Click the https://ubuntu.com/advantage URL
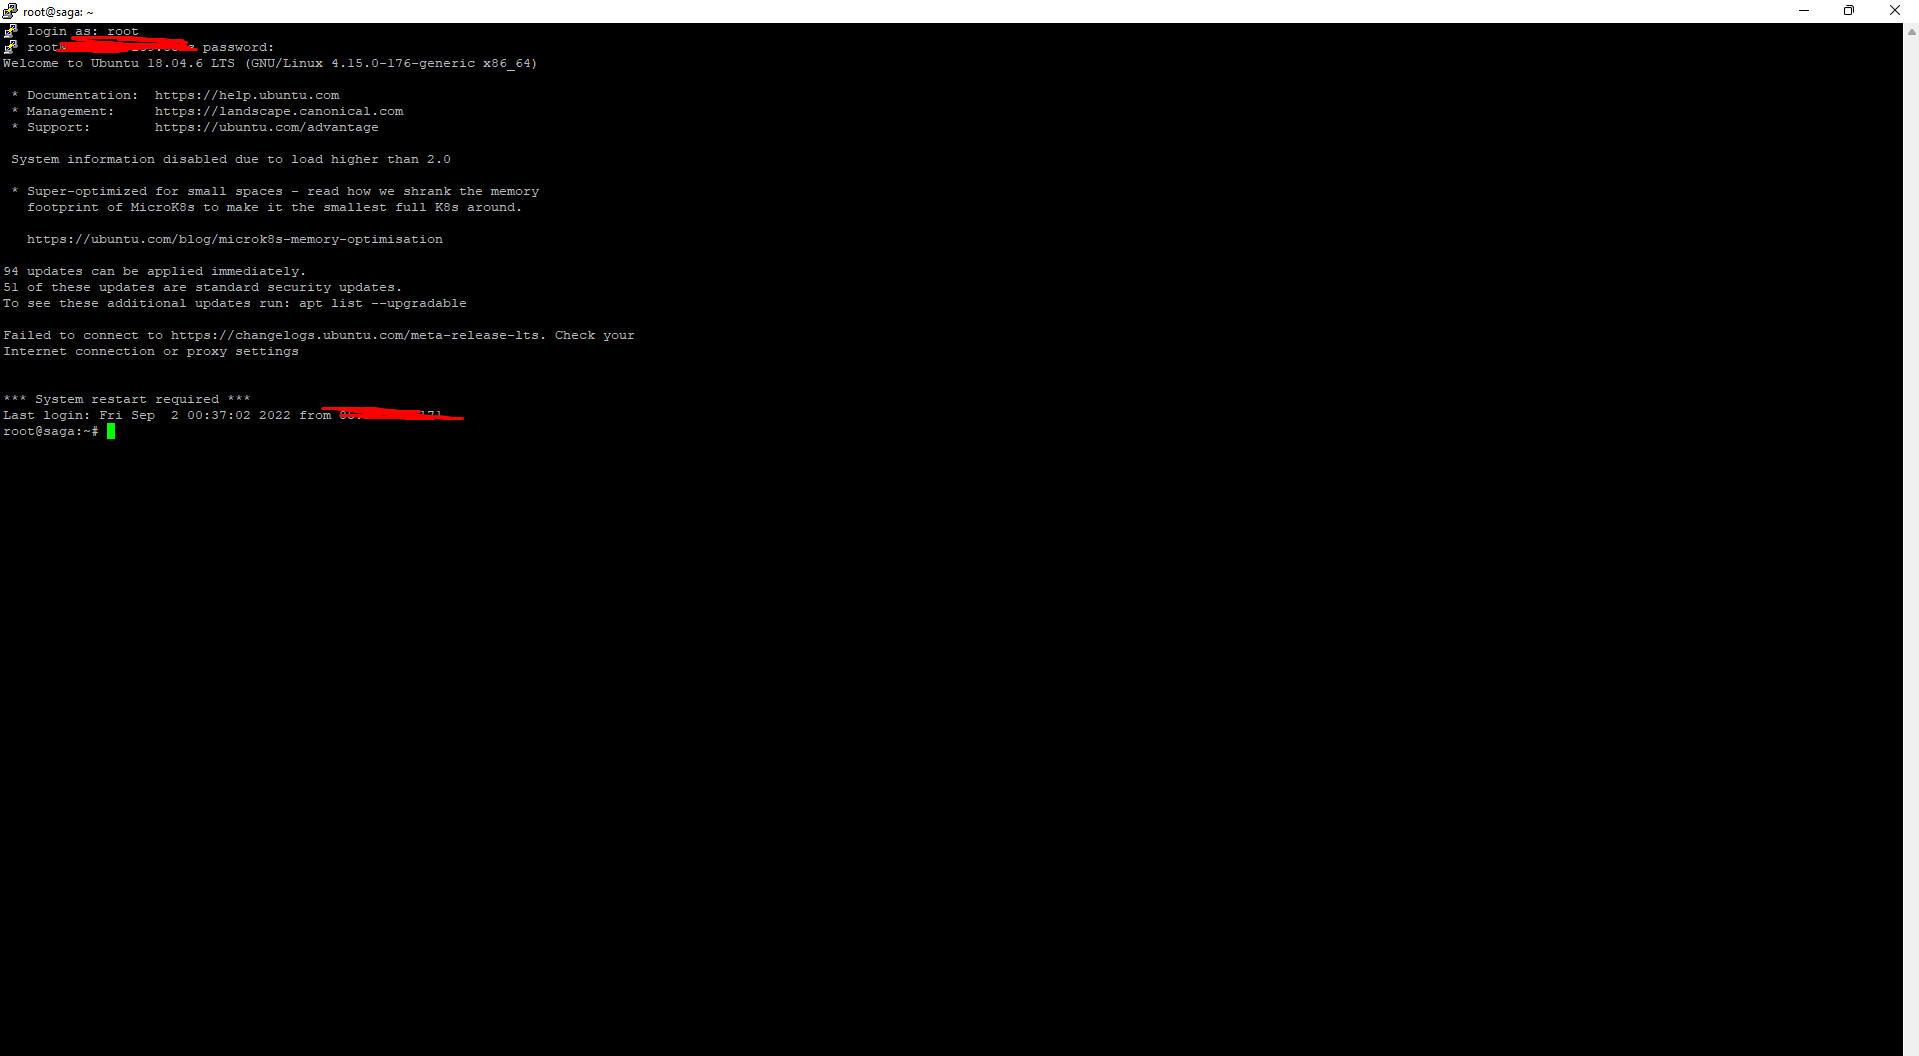Image resolution: width=1919 pixels, height=1056 pixels. (x=267, y=127)
